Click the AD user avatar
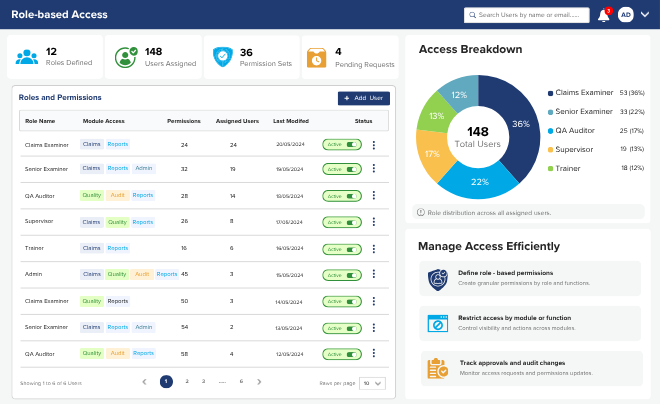The height and width of the screenshot is (404, 660). point(625,15)
